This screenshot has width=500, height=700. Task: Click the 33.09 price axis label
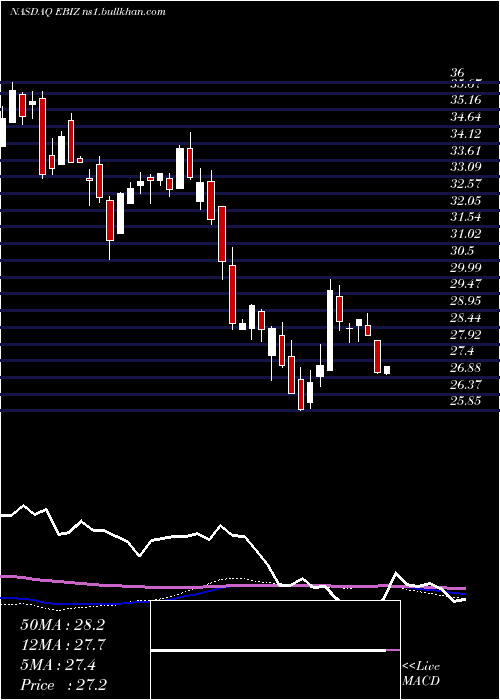pos(466,167)
